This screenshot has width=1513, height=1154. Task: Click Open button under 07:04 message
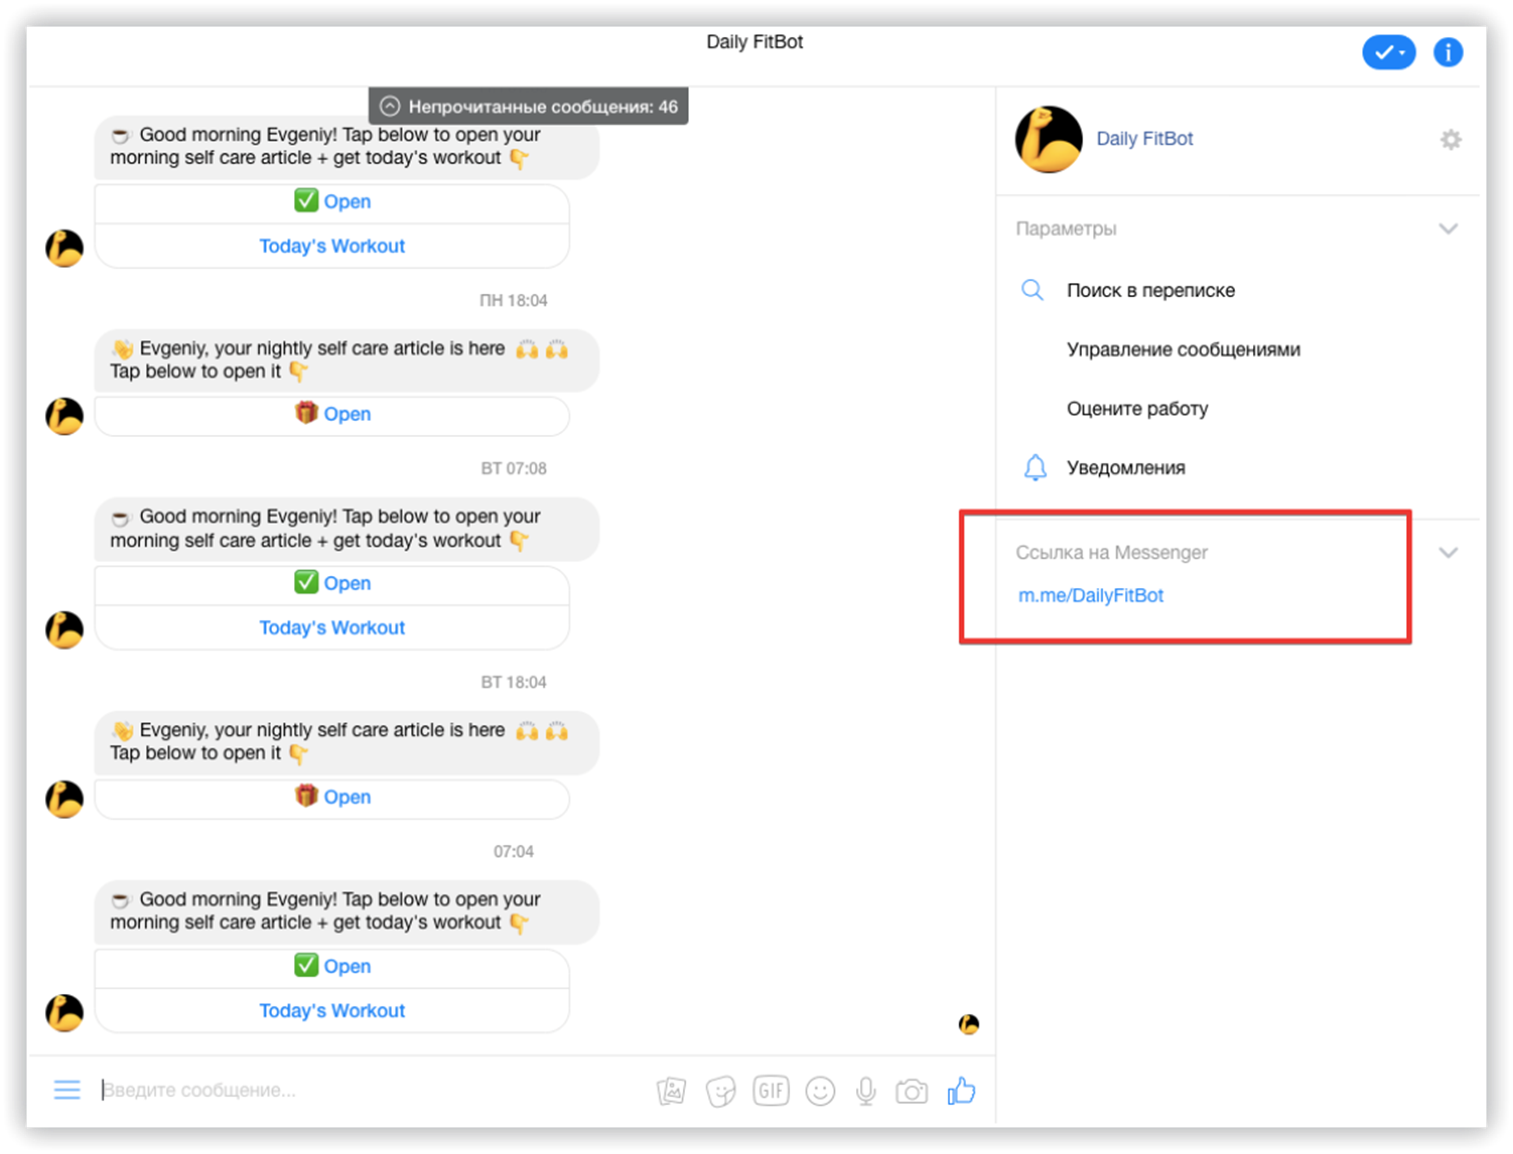coord(332,968)
